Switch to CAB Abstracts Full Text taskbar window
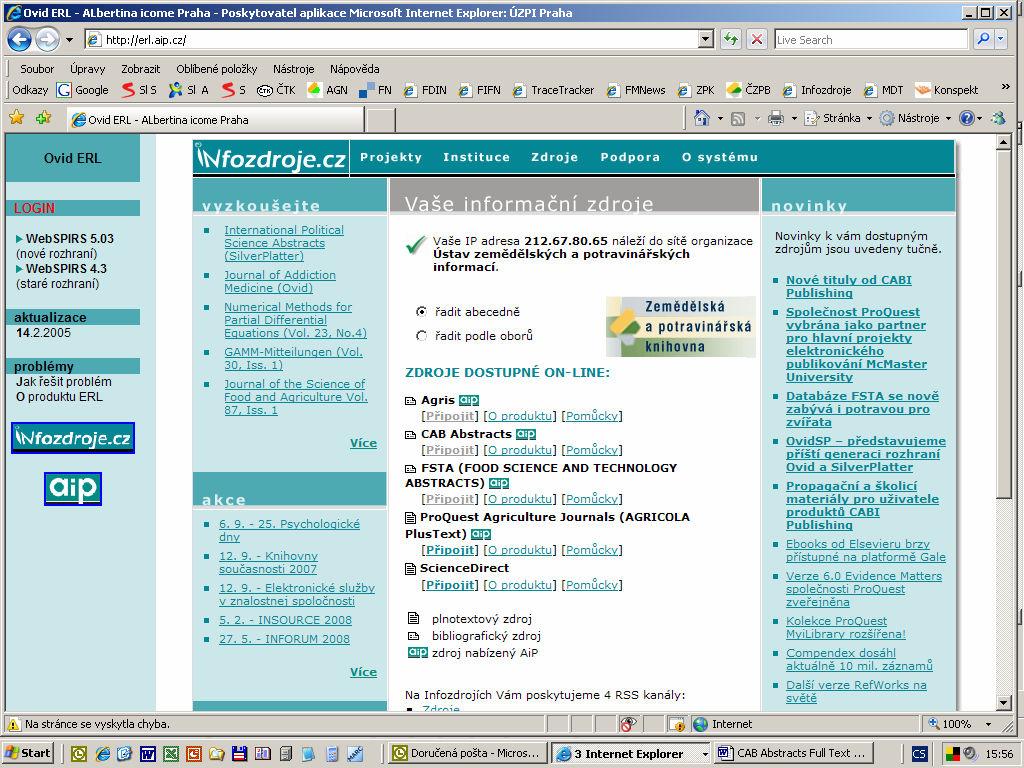 pyautogui.click(x=792, y=754)
